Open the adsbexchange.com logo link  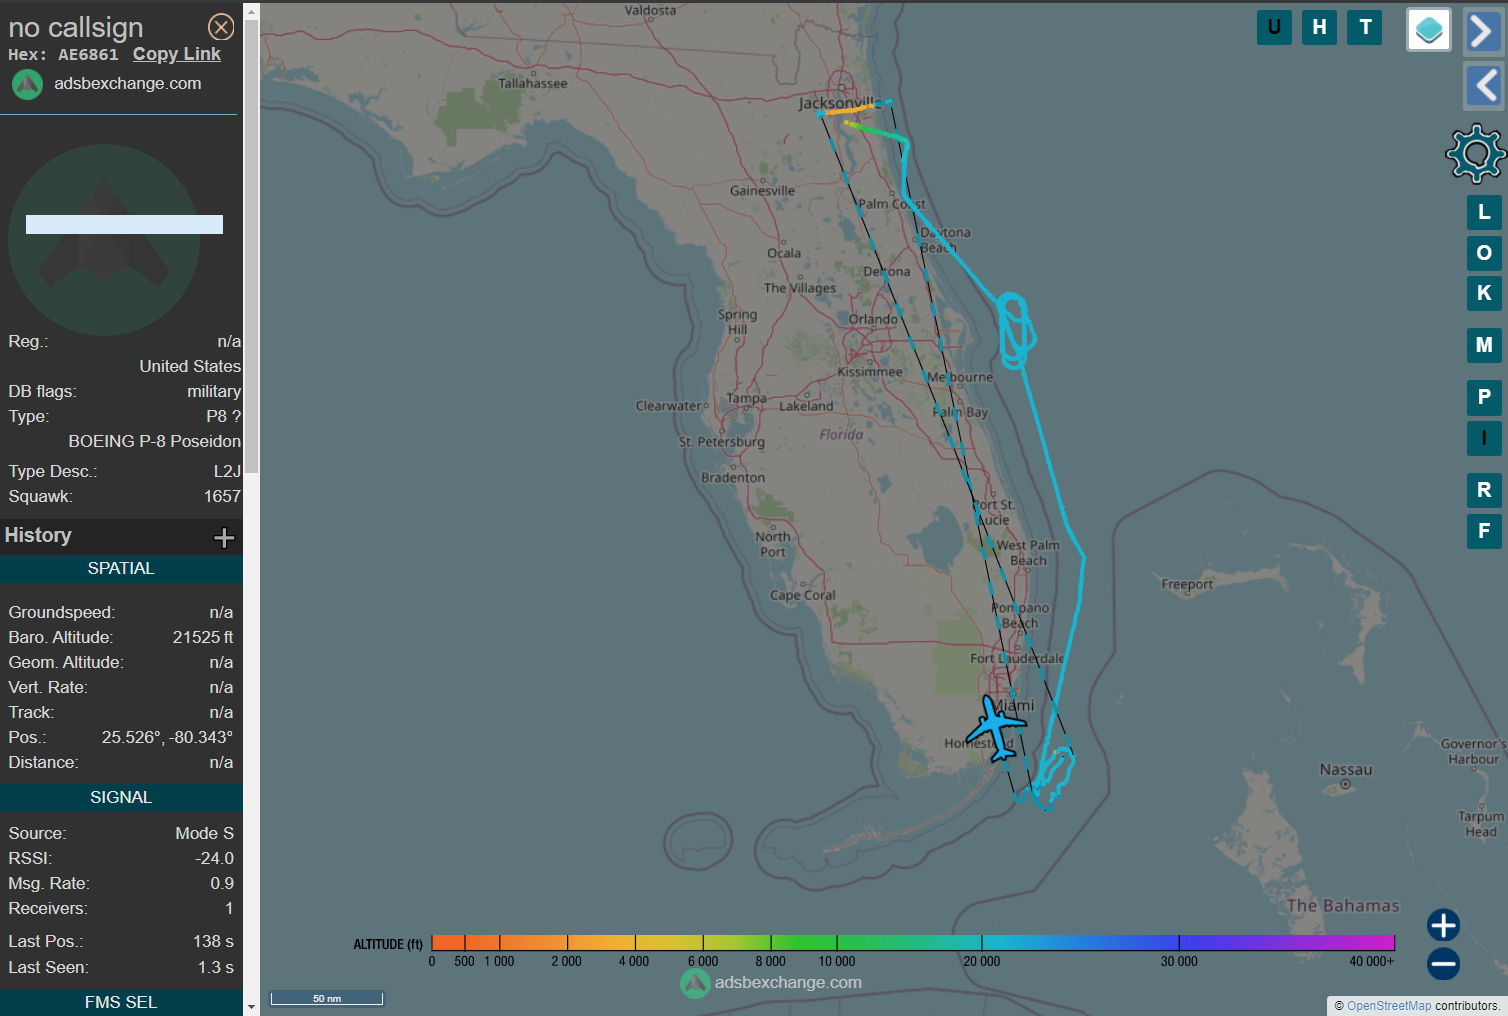(x=107, y=84)
